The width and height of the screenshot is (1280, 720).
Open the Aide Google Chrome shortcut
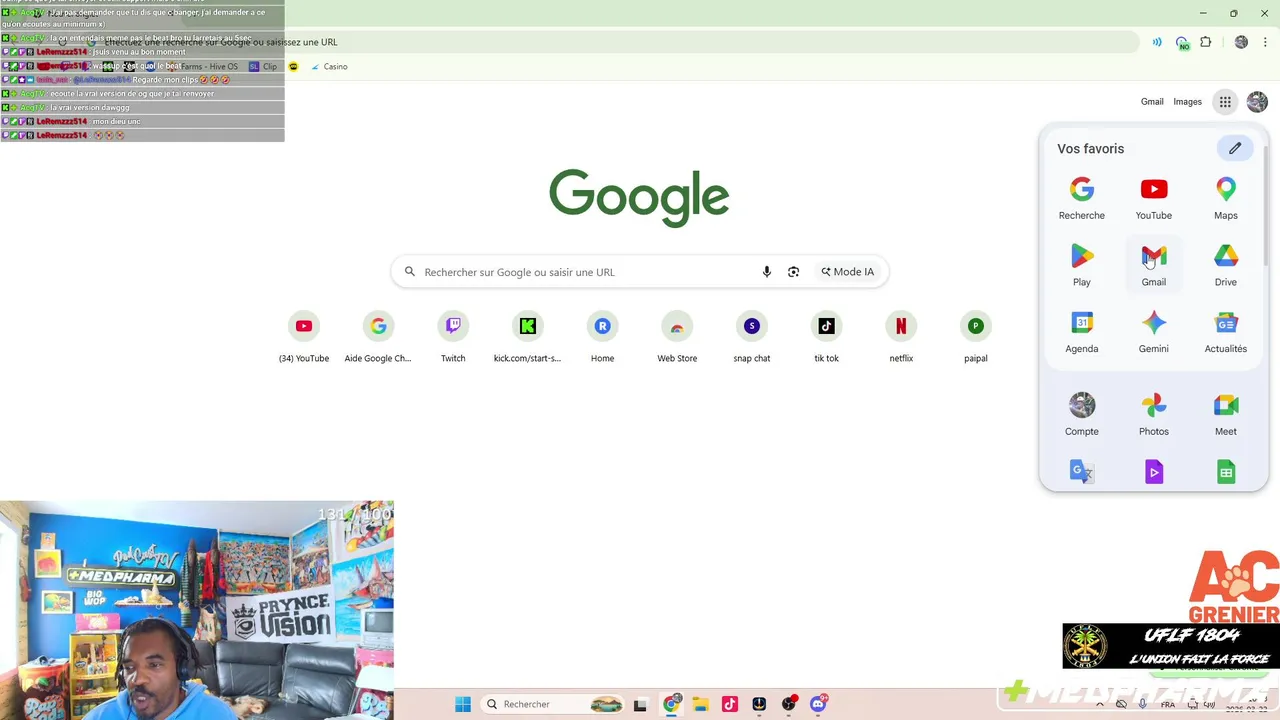[x=378, y=337]
